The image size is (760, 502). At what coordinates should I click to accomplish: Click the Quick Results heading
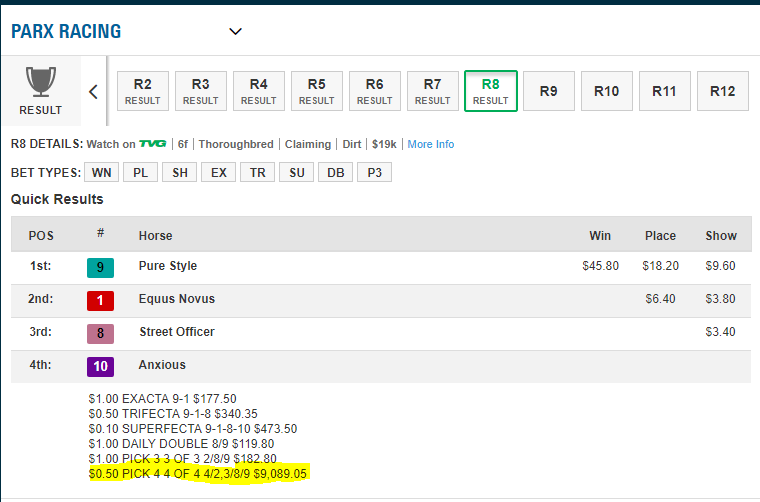57,200
